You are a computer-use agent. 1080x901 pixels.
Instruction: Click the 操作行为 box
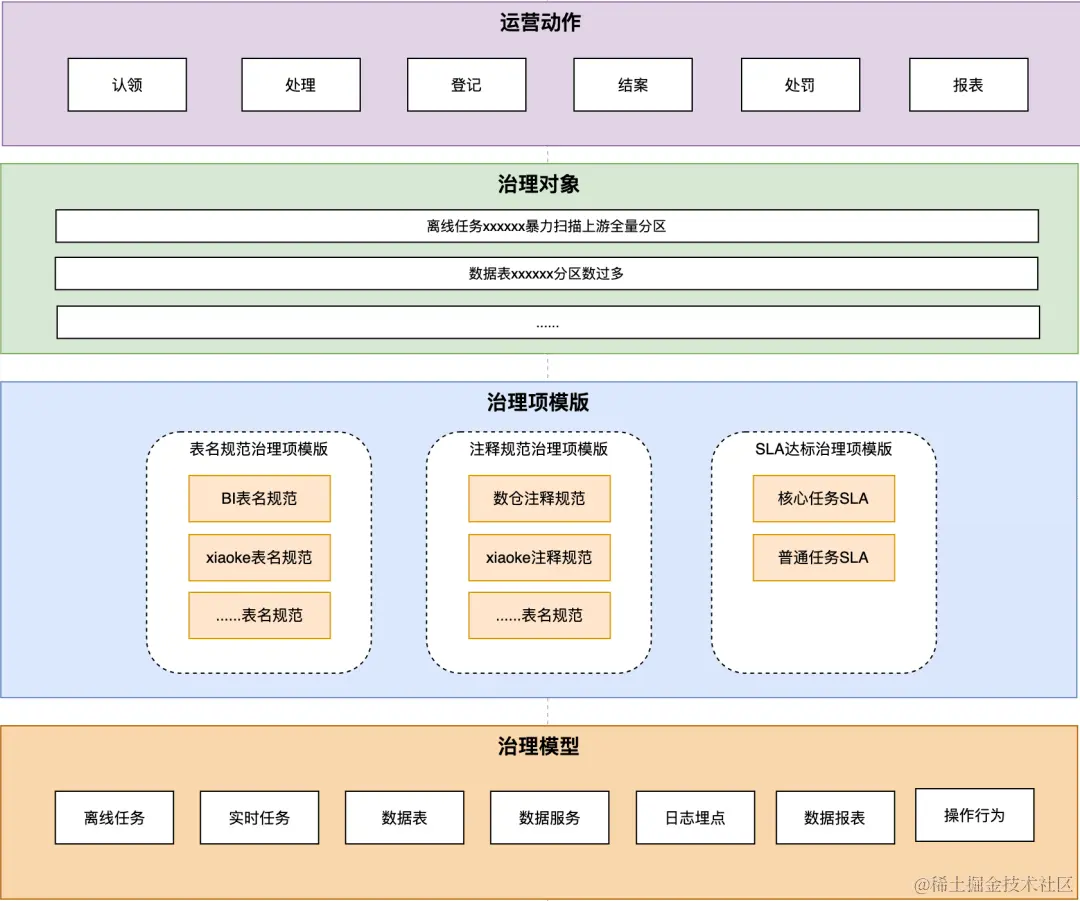pyautogui.click(x=975, y=815)
